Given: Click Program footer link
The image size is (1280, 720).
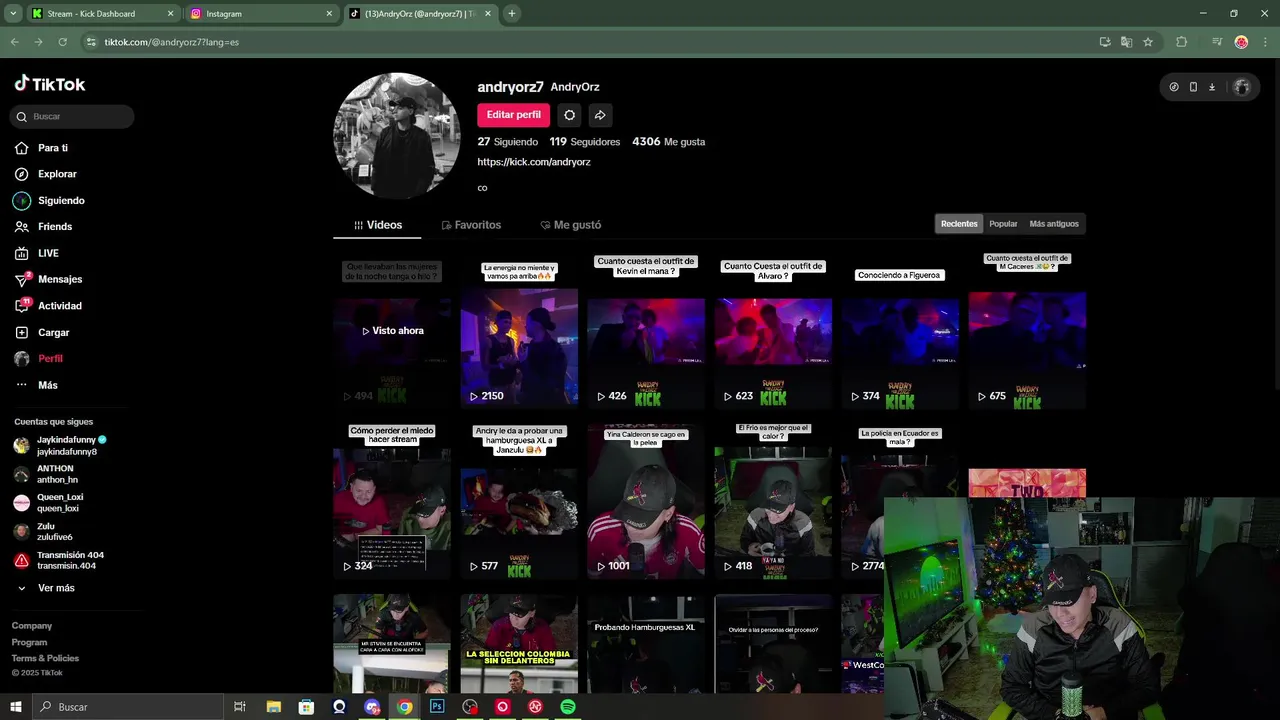Looking at the screenshot, I should pyautogui.click(x=29, y=642).
